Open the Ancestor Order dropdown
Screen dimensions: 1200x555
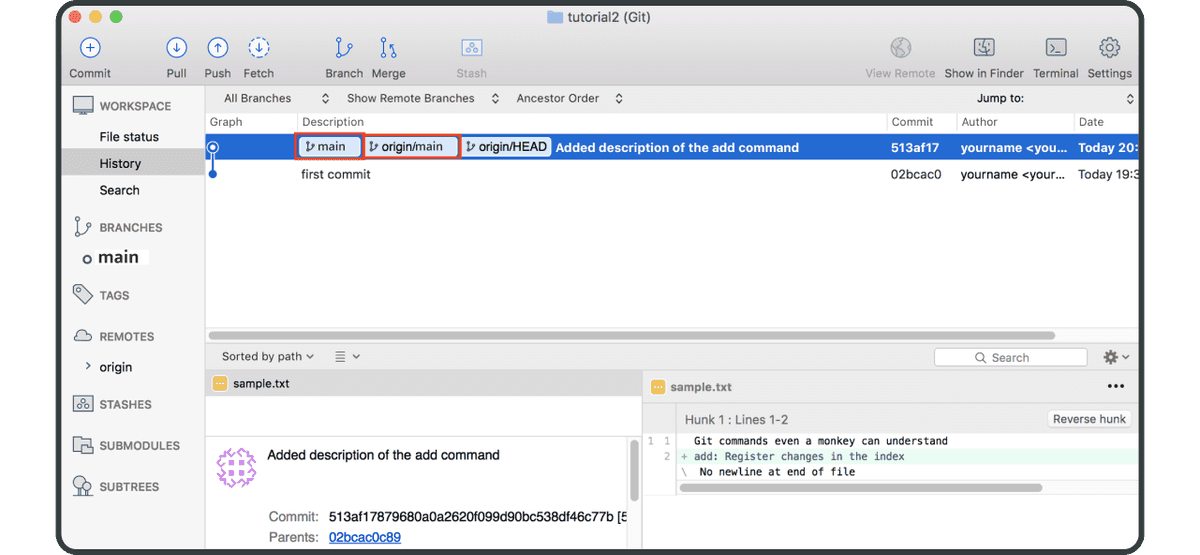coord(569,98)
